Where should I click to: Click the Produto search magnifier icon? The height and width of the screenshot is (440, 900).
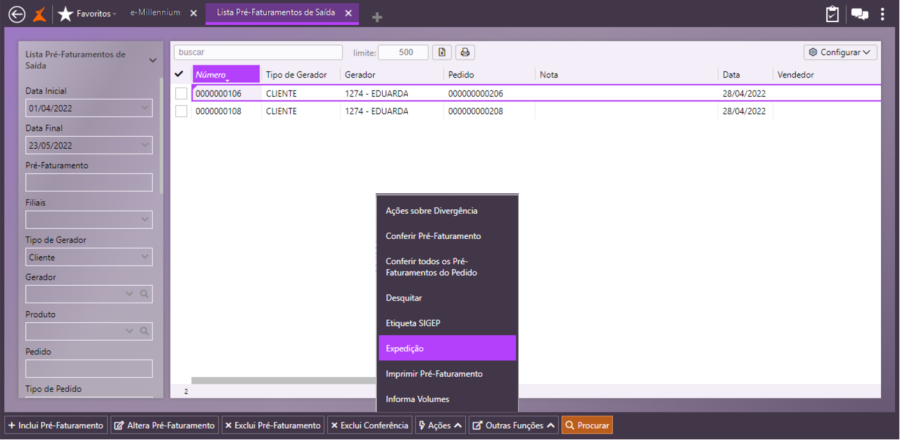pyautogui.click(x=144, y=331)
